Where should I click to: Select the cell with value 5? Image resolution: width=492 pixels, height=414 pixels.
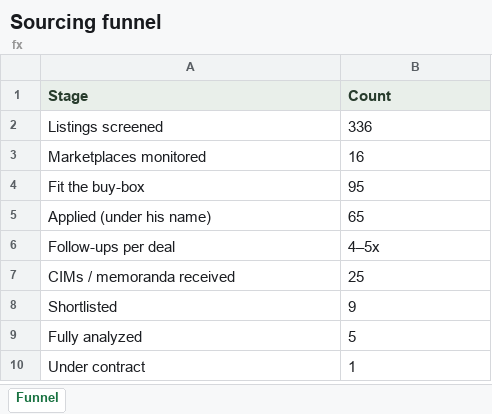415,336
